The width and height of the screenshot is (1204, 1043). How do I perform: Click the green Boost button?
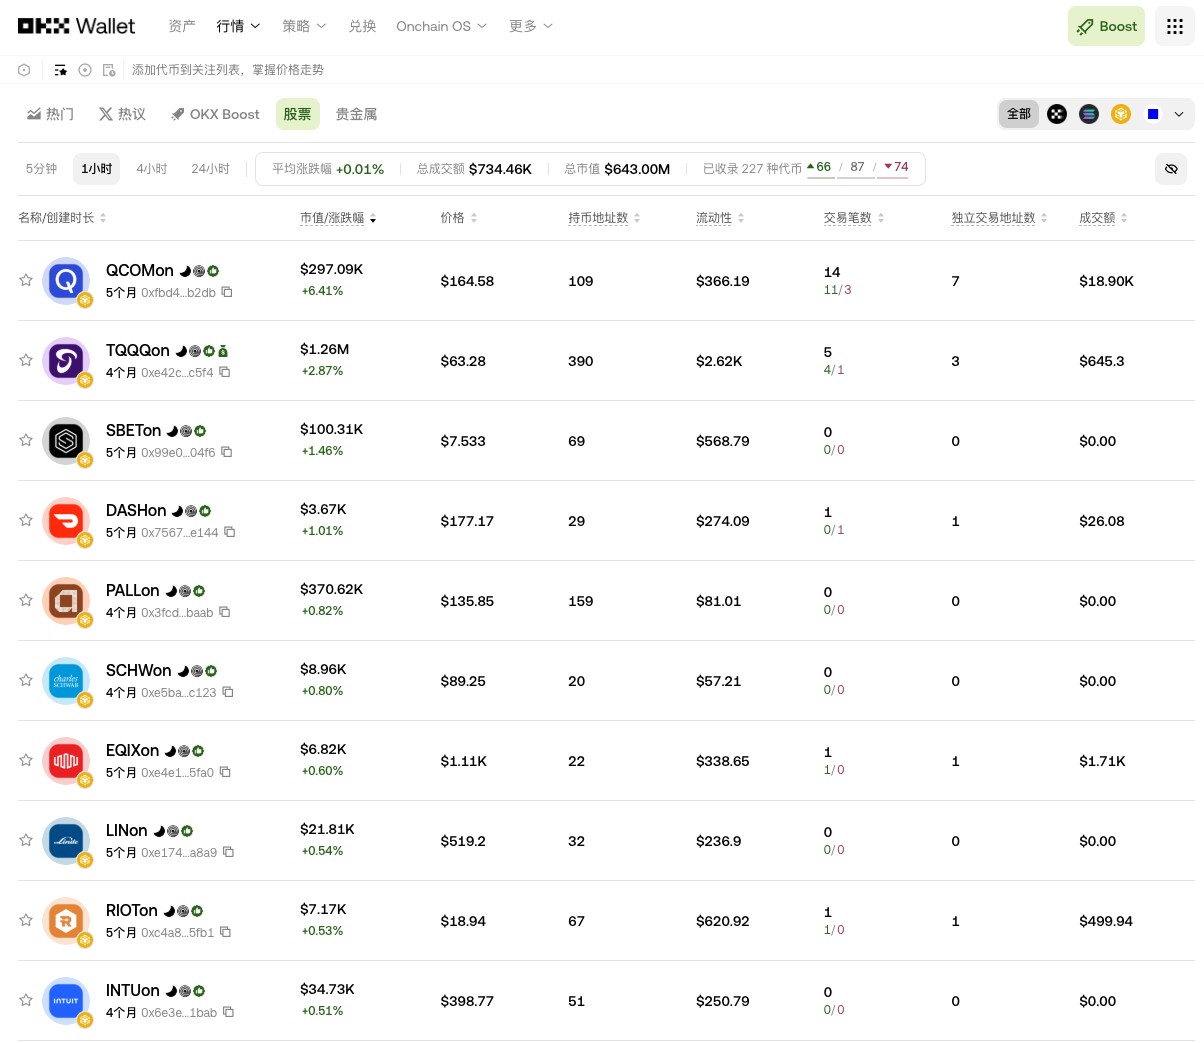coord(1106,26)
